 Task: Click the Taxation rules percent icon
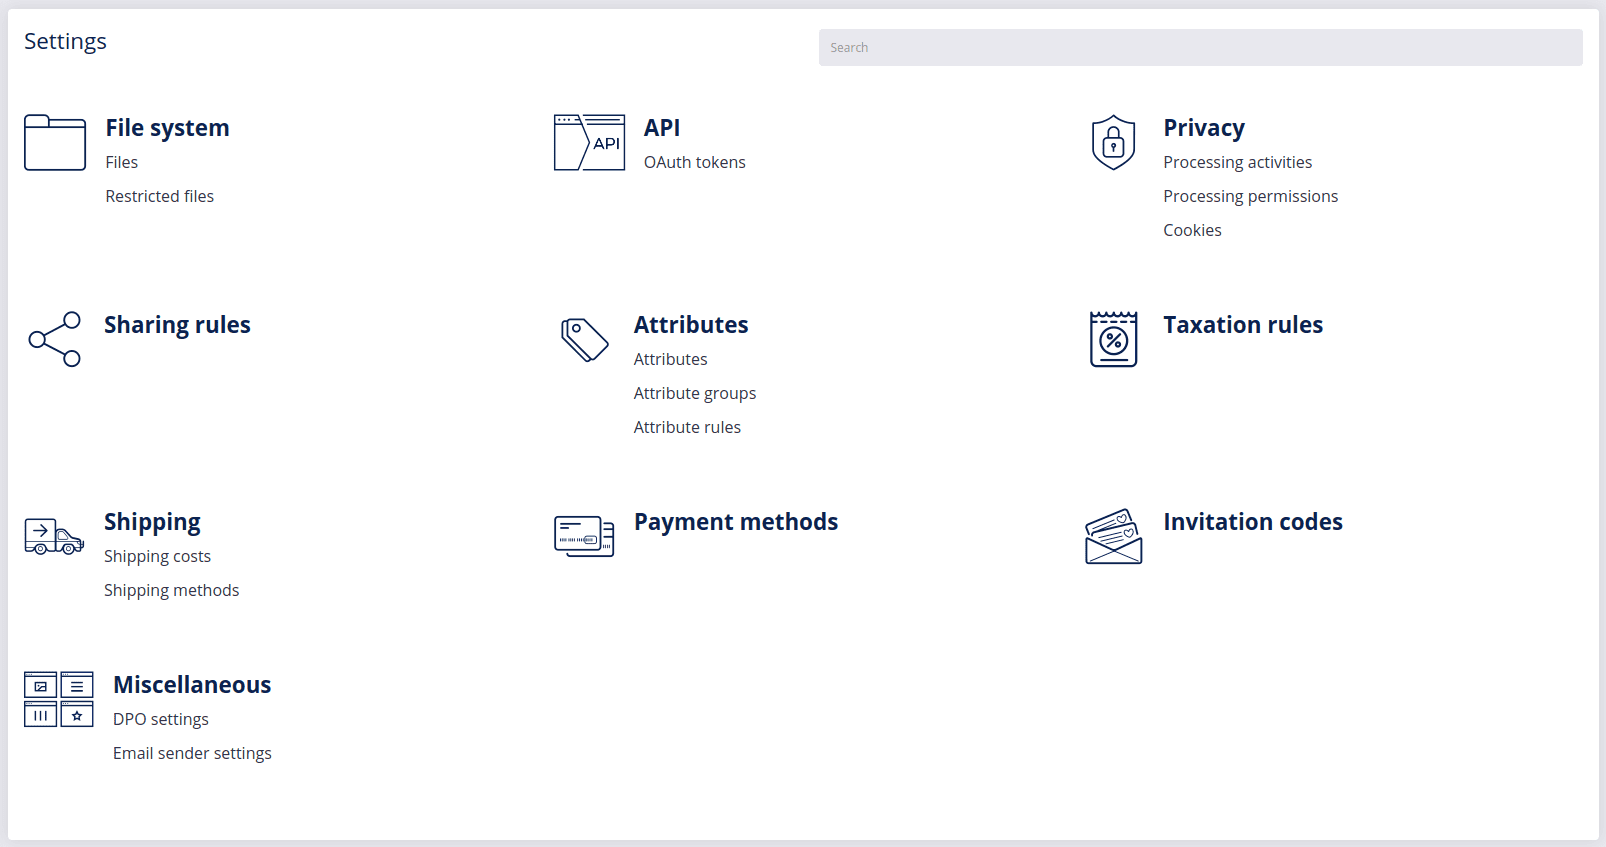point(1114,339)
